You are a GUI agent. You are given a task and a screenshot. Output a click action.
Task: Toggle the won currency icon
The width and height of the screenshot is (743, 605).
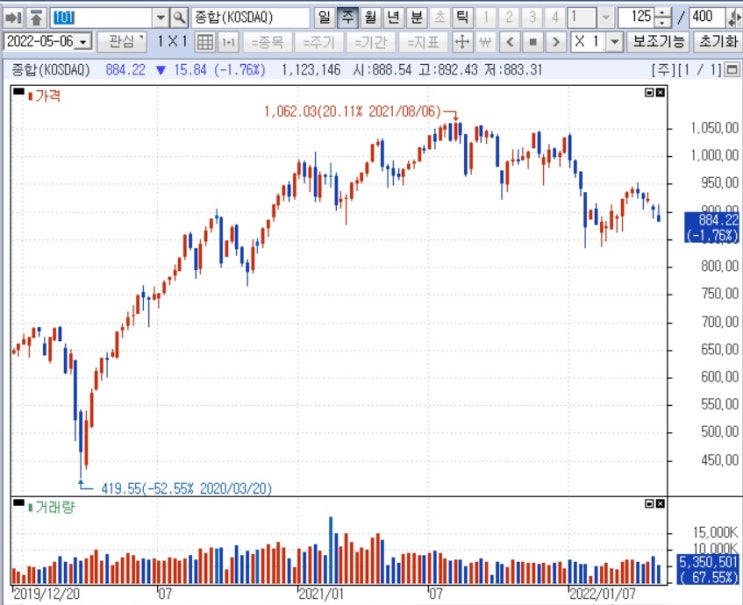[485, 42]
